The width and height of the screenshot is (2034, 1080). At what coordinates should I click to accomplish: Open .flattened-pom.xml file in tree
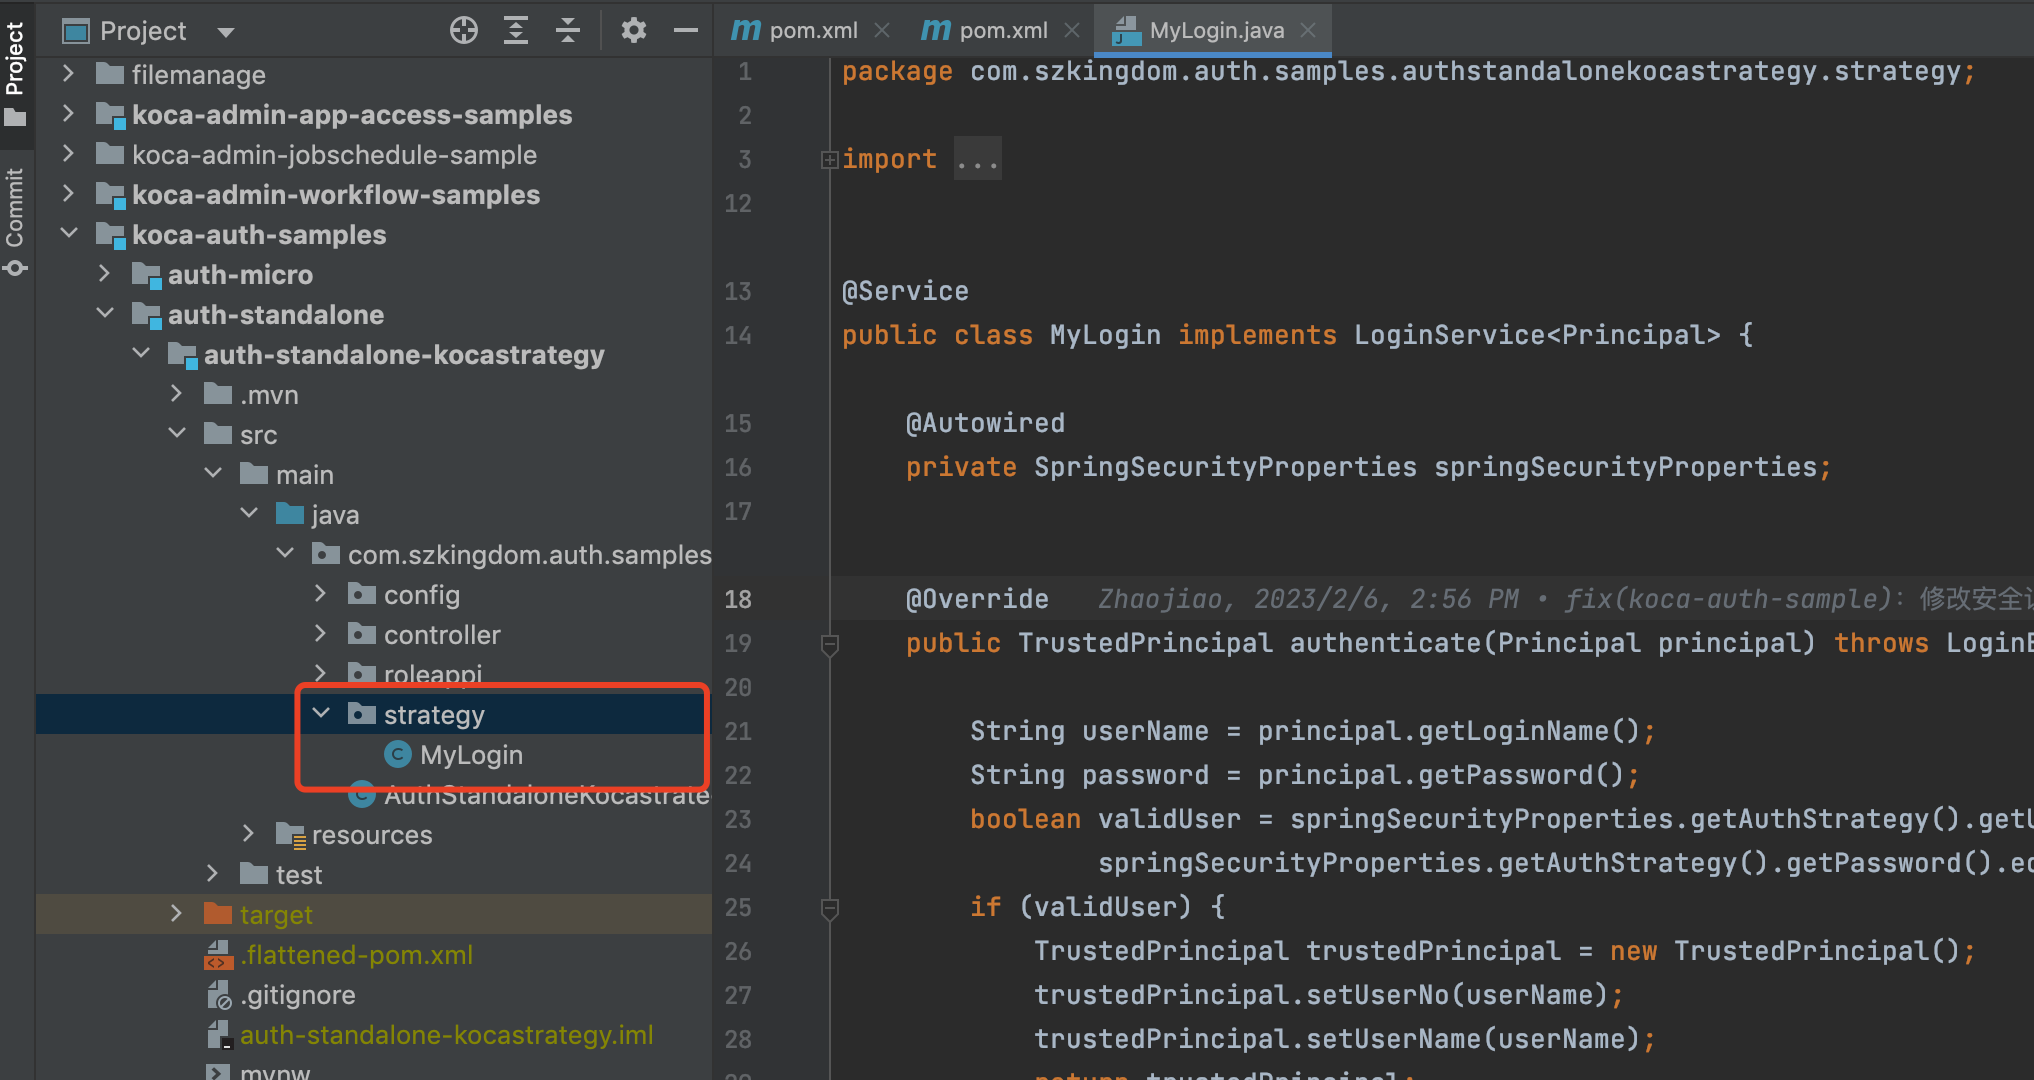pos(356,955)
